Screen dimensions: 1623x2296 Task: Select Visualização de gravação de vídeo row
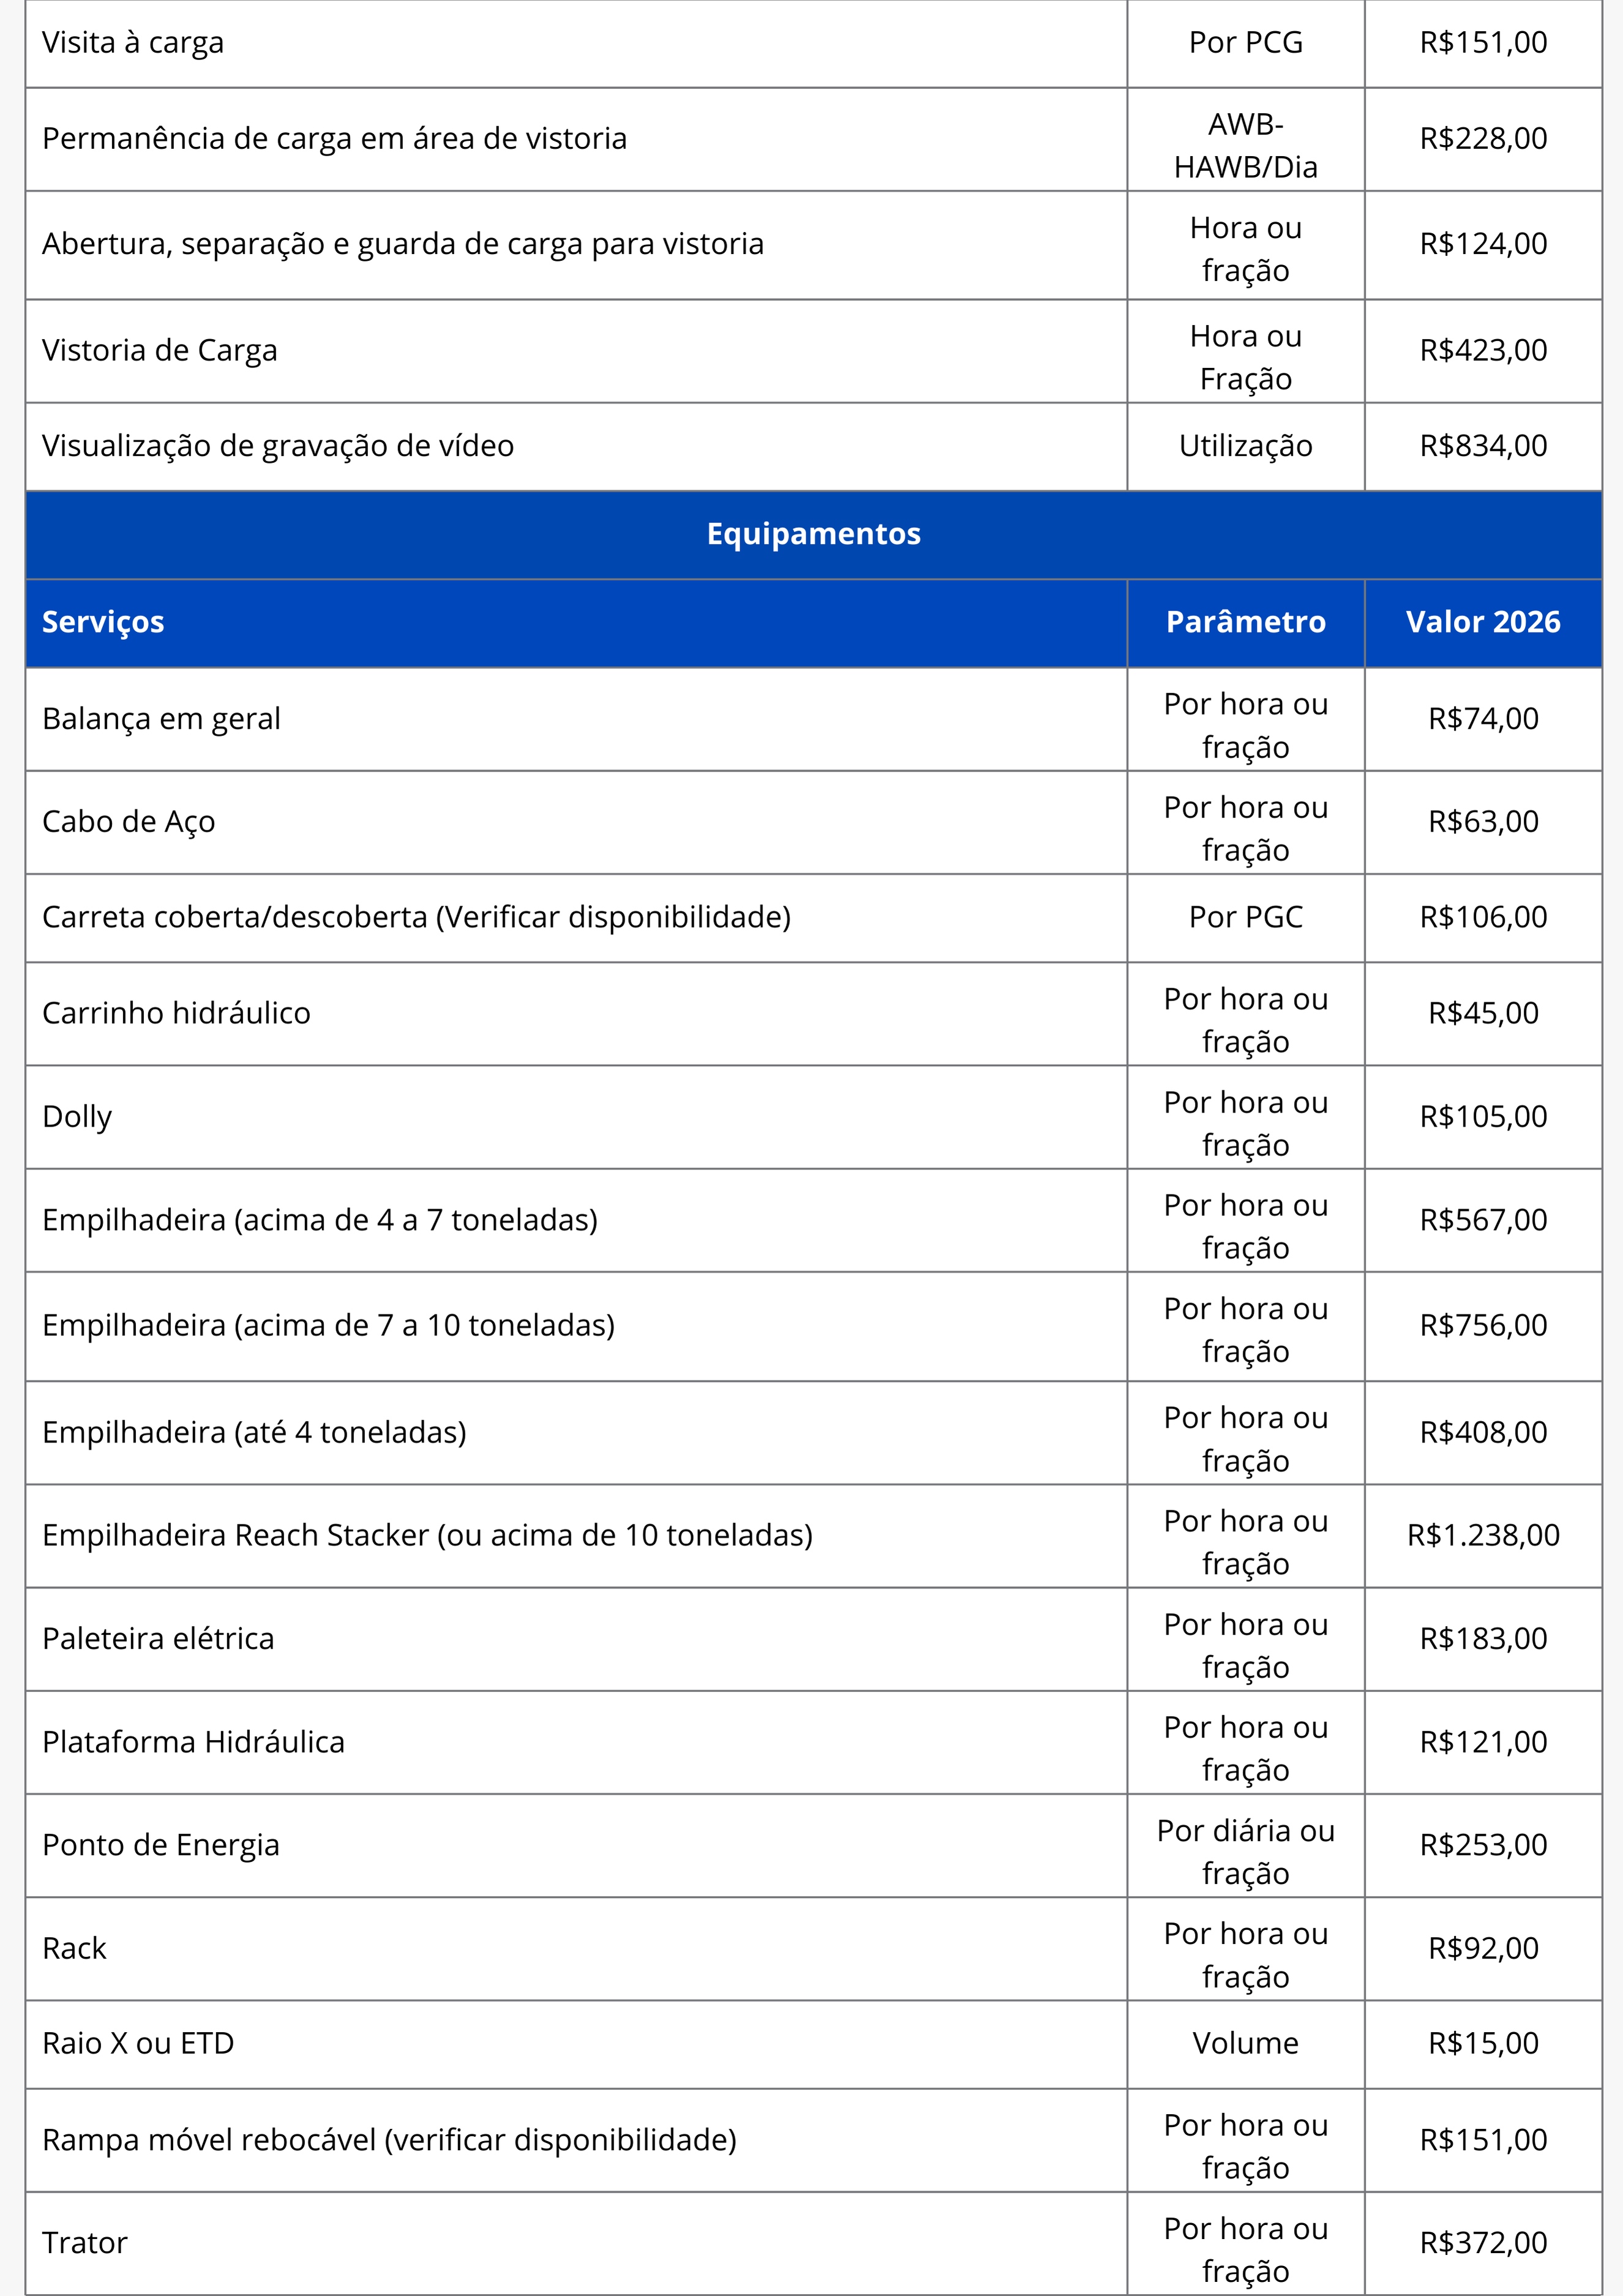(x=813, y=446)
